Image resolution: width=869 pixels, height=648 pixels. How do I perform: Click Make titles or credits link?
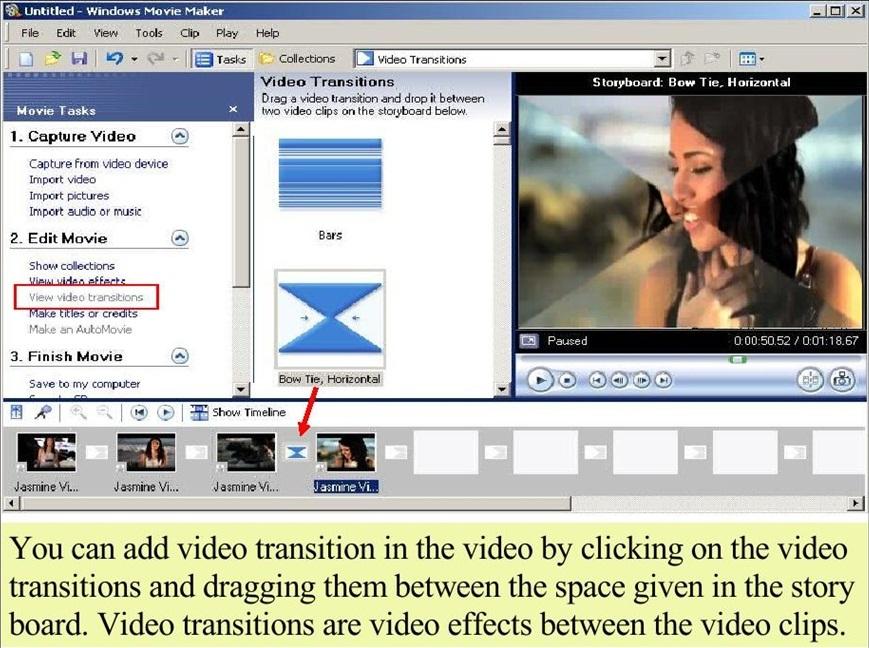pos(83,313)
